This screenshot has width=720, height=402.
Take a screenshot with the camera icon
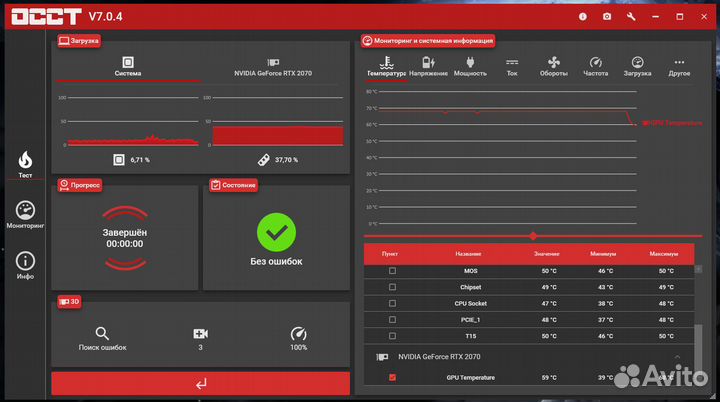point(607,17)
